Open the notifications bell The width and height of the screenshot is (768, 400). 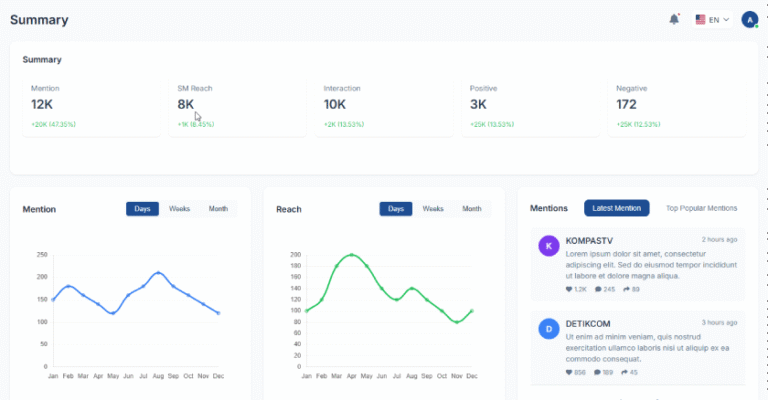(x=674, y=19)
